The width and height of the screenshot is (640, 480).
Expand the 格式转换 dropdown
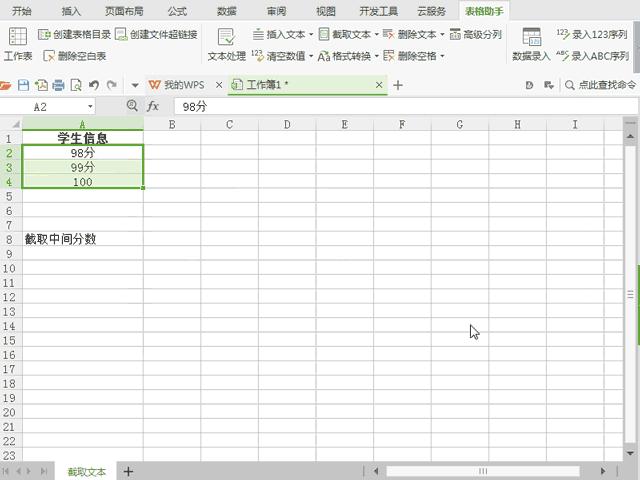coord(376,56)
